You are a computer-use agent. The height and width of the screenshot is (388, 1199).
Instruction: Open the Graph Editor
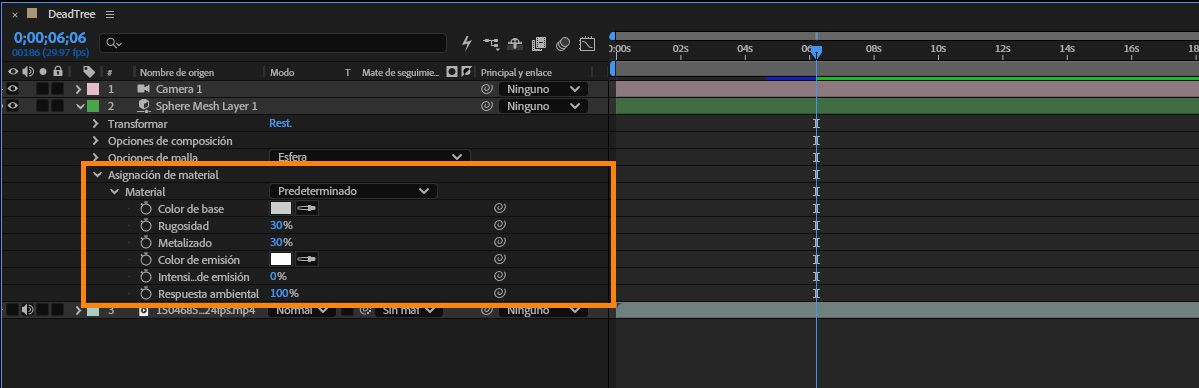[587, 44]
